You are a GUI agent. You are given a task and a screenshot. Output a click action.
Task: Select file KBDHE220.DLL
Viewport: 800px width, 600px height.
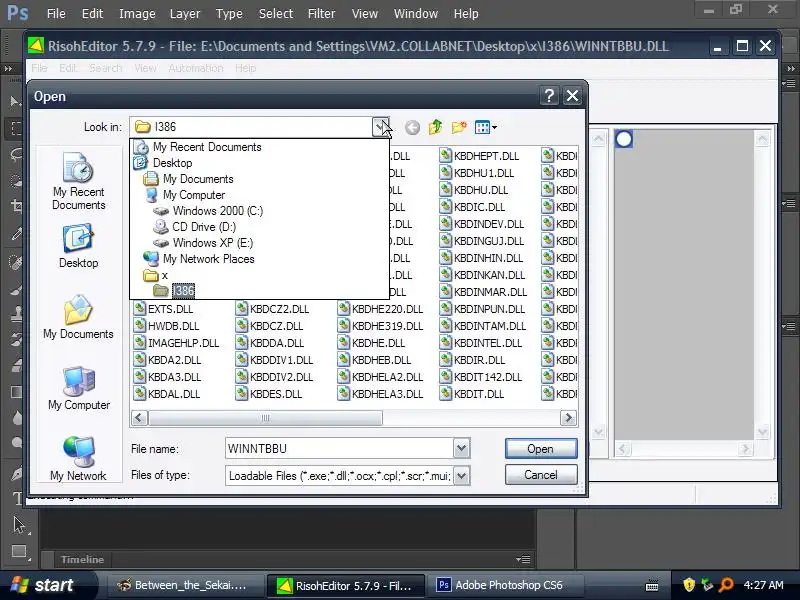click(381, 309)
